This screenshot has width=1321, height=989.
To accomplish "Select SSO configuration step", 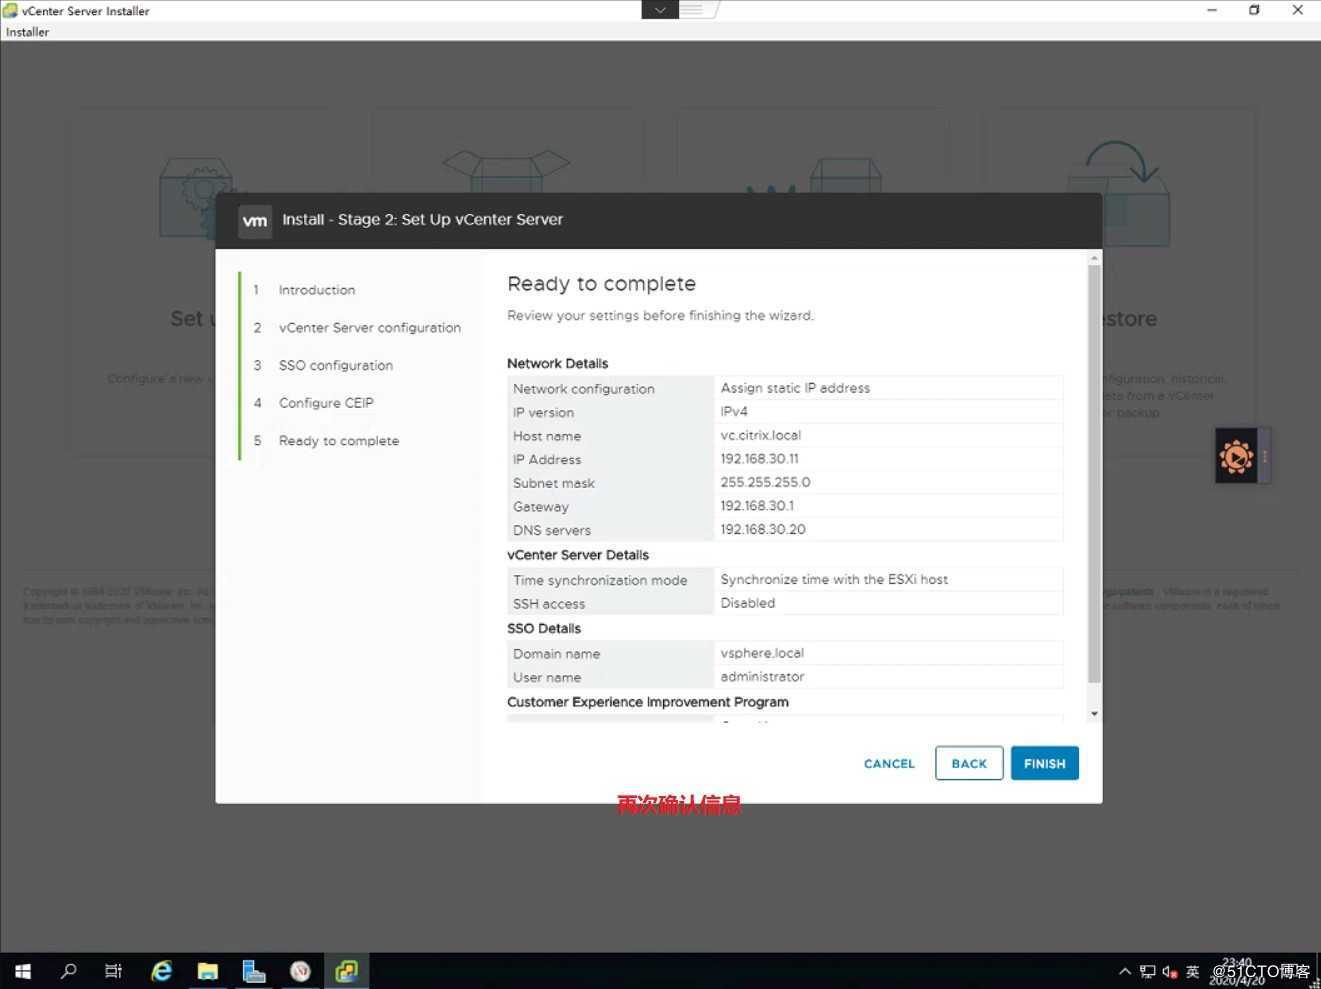I will 335,366.
